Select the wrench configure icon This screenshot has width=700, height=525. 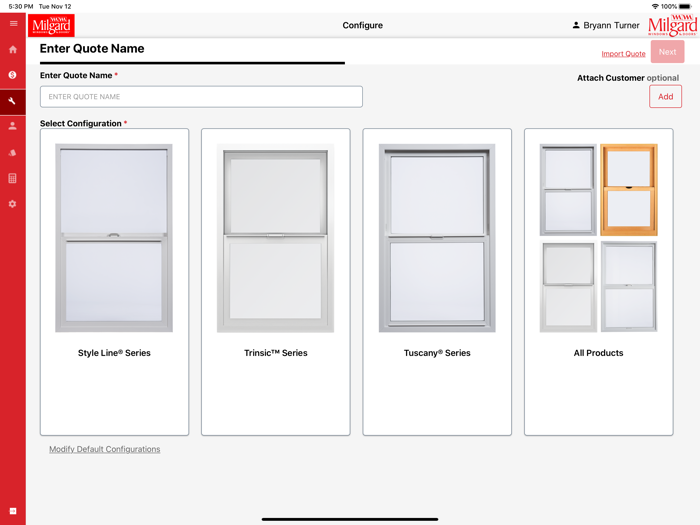[x=13, y=101]
